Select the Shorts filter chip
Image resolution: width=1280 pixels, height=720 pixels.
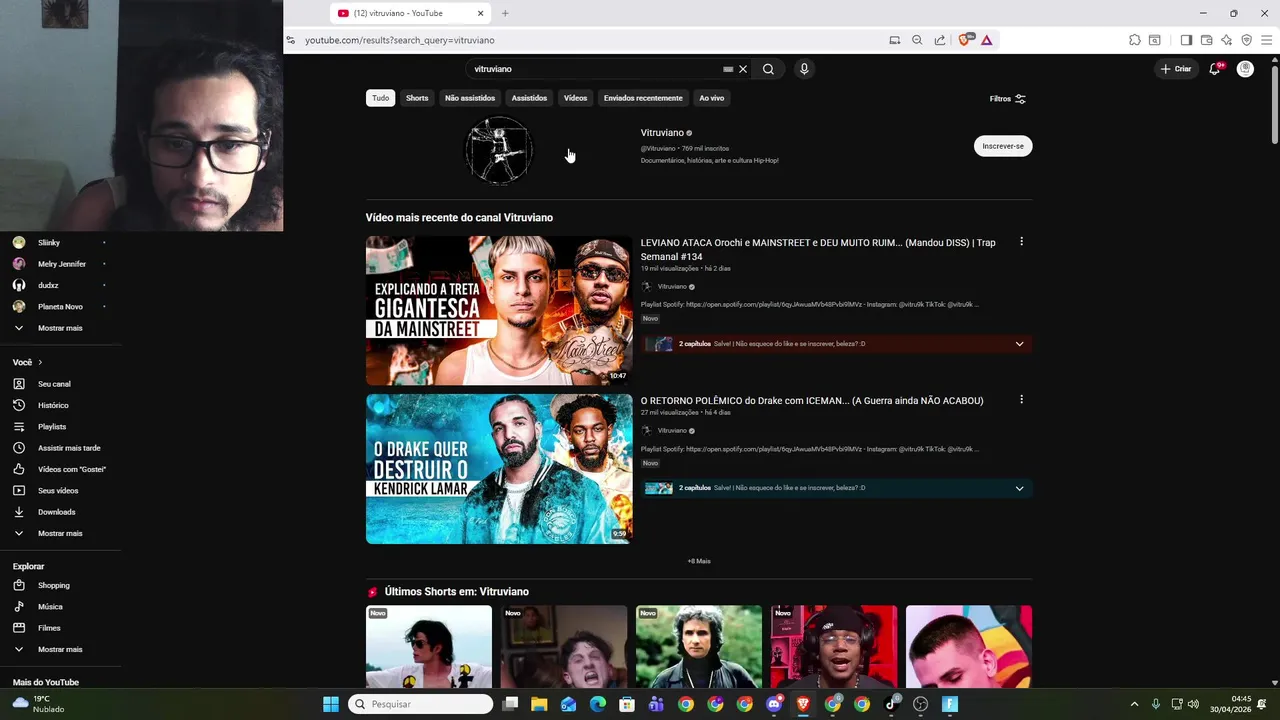[x=417, y=98]
